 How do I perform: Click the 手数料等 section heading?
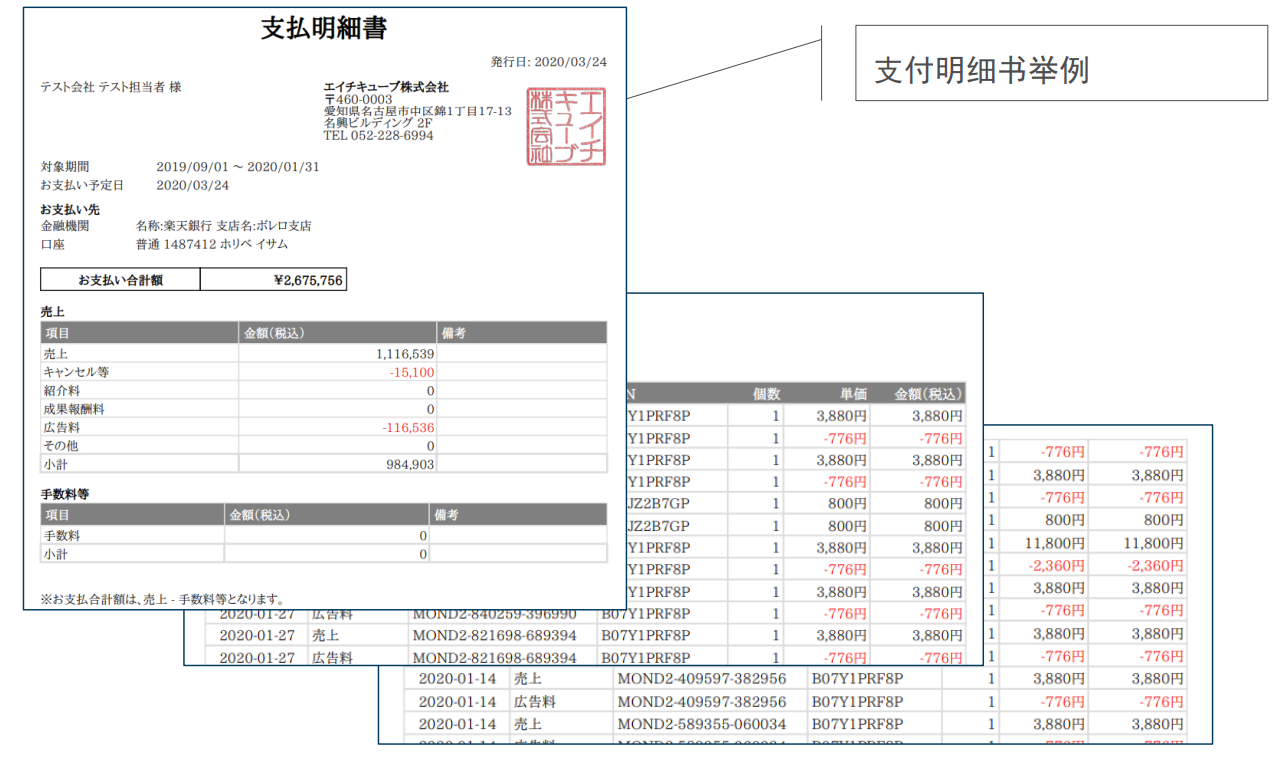coord(66,494)
